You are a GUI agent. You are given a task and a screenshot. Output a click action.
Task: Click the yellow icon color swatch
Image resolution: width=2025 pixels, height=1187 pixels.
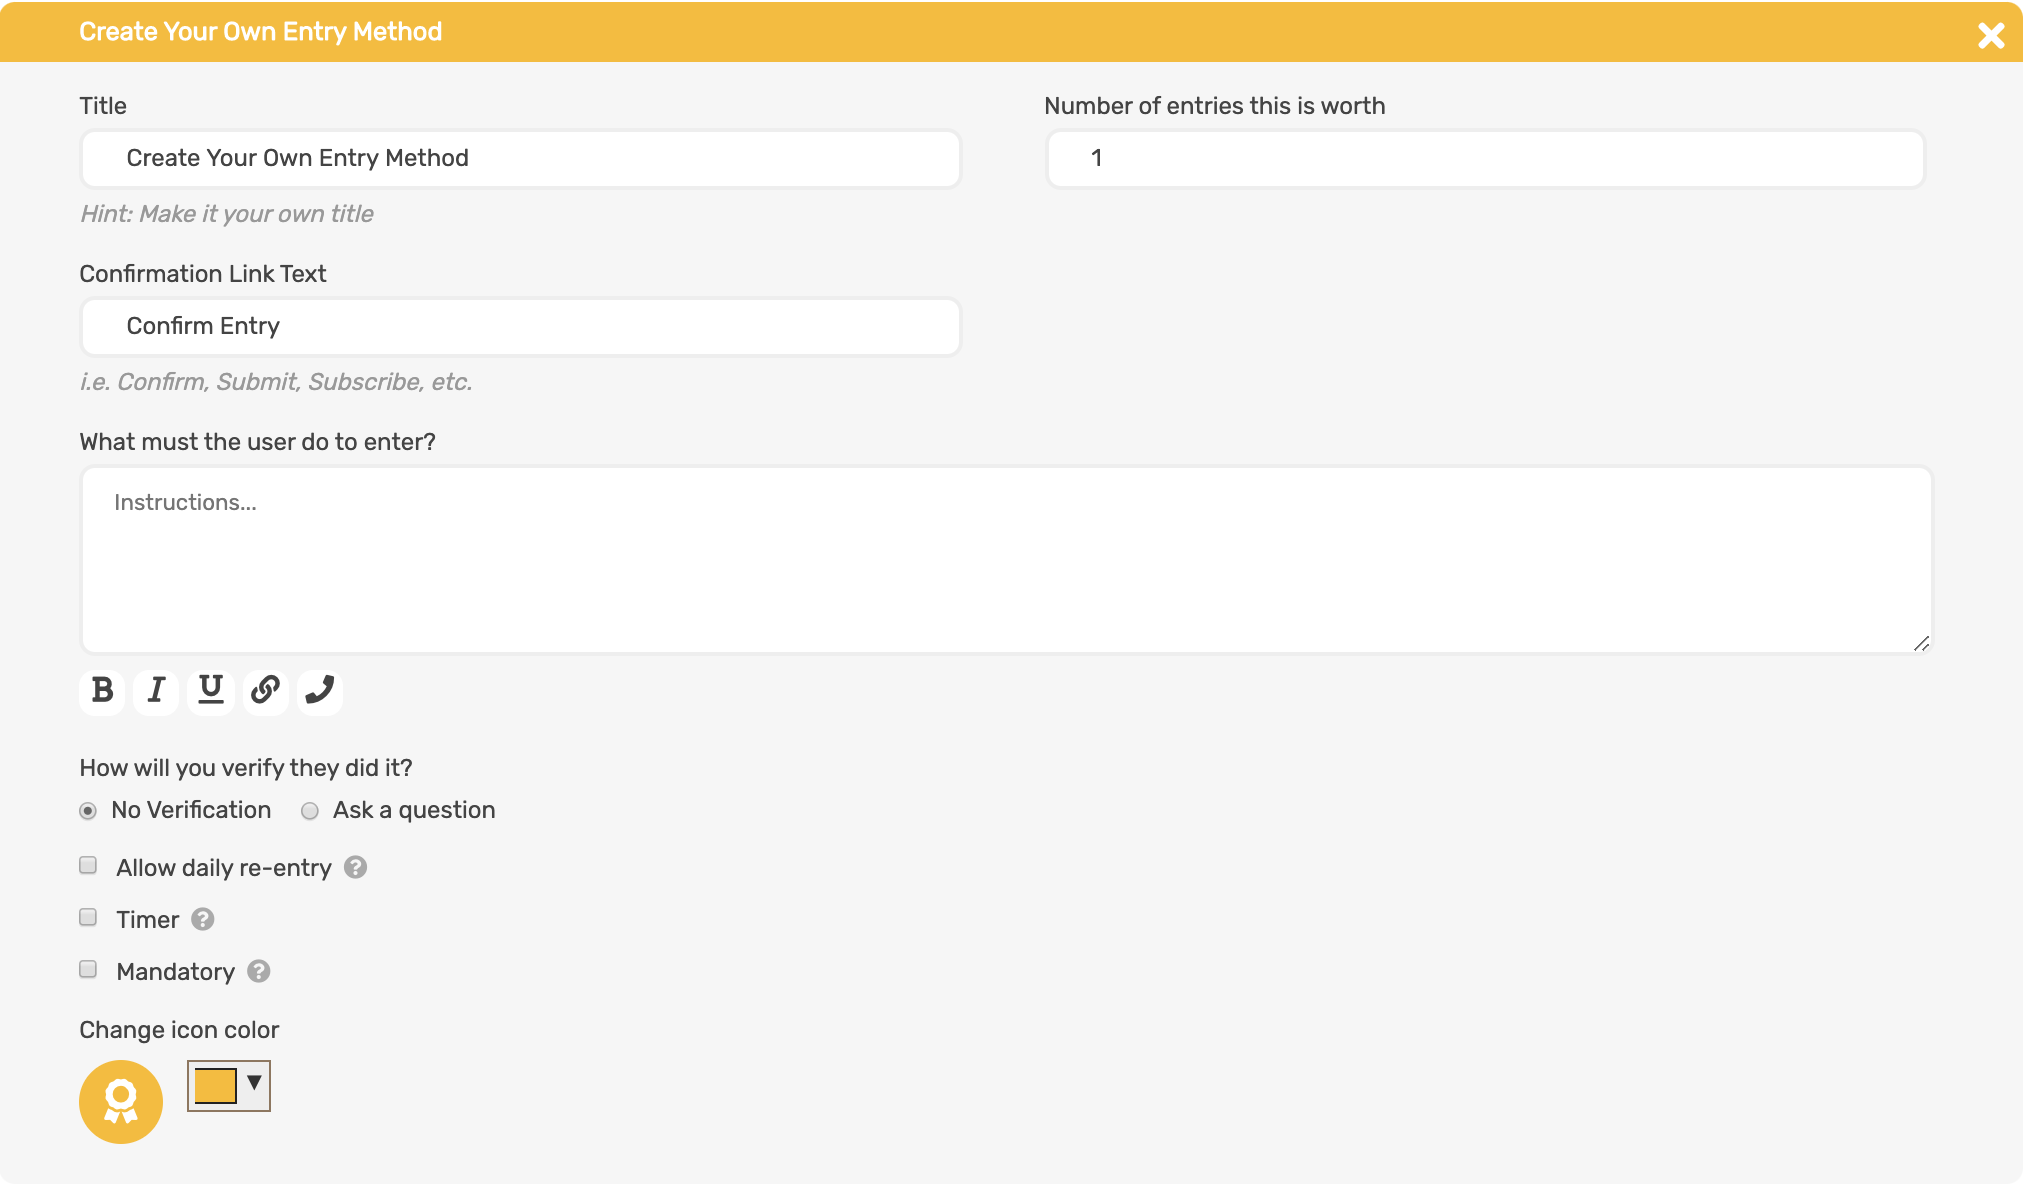click(x=215, y=1086)
